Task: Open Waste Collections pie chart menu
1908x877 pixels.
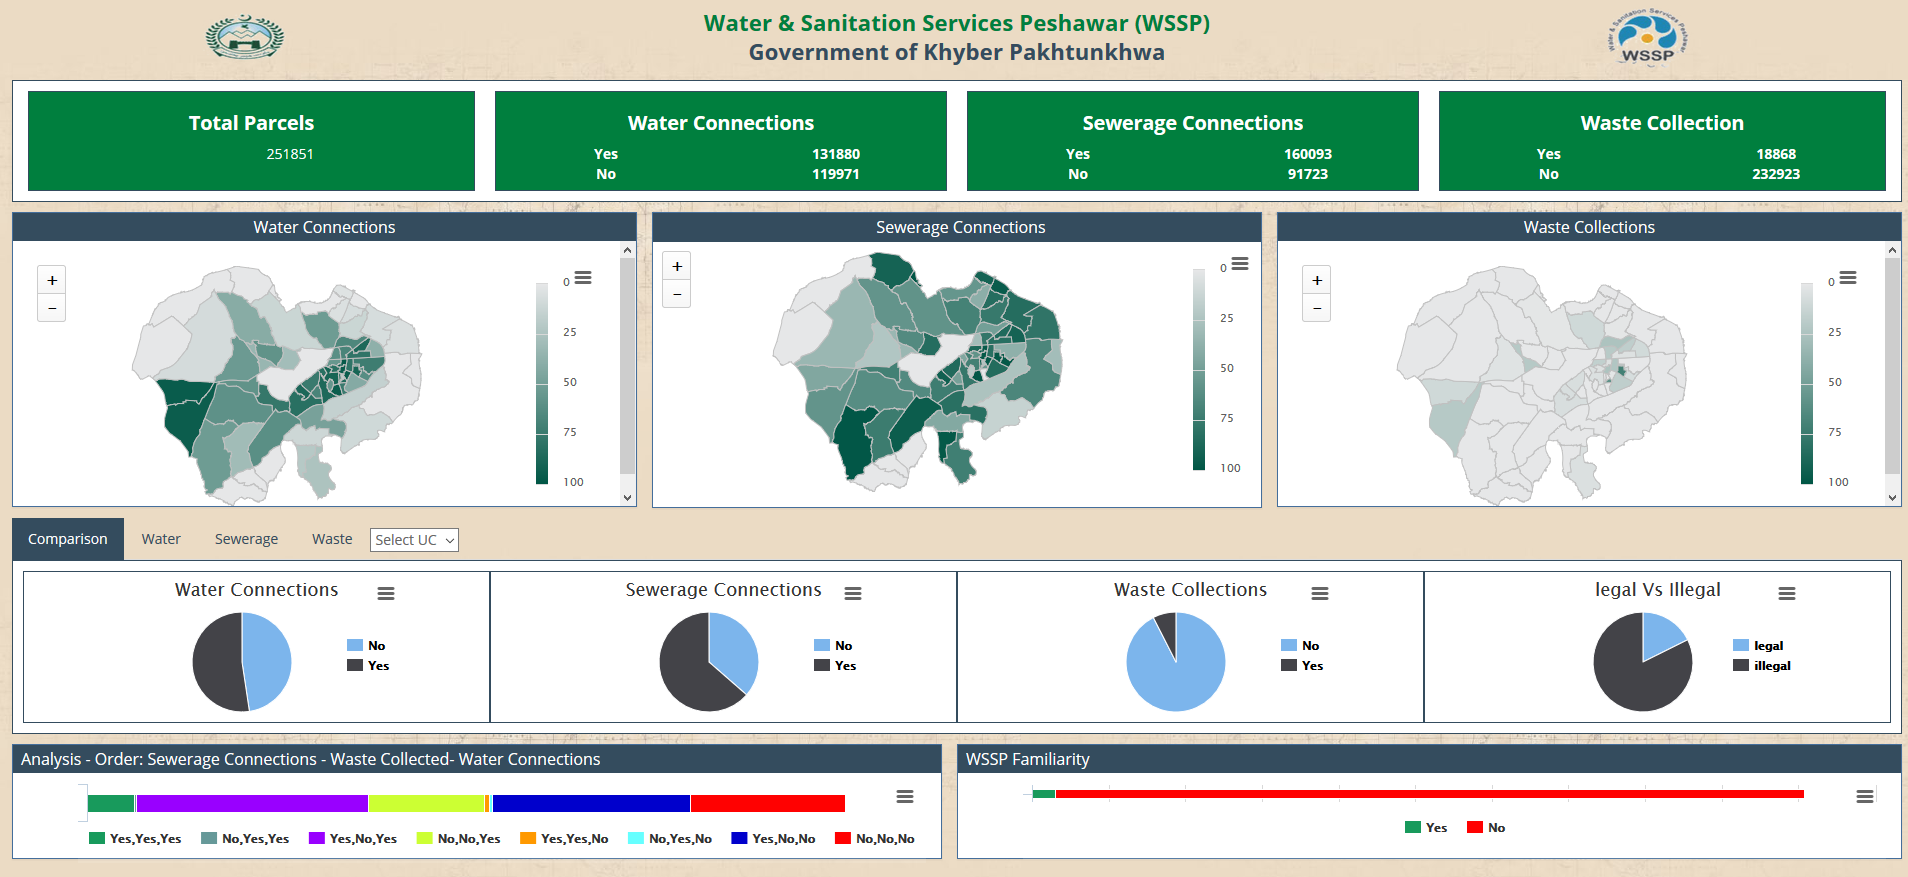Action: 1320,593
